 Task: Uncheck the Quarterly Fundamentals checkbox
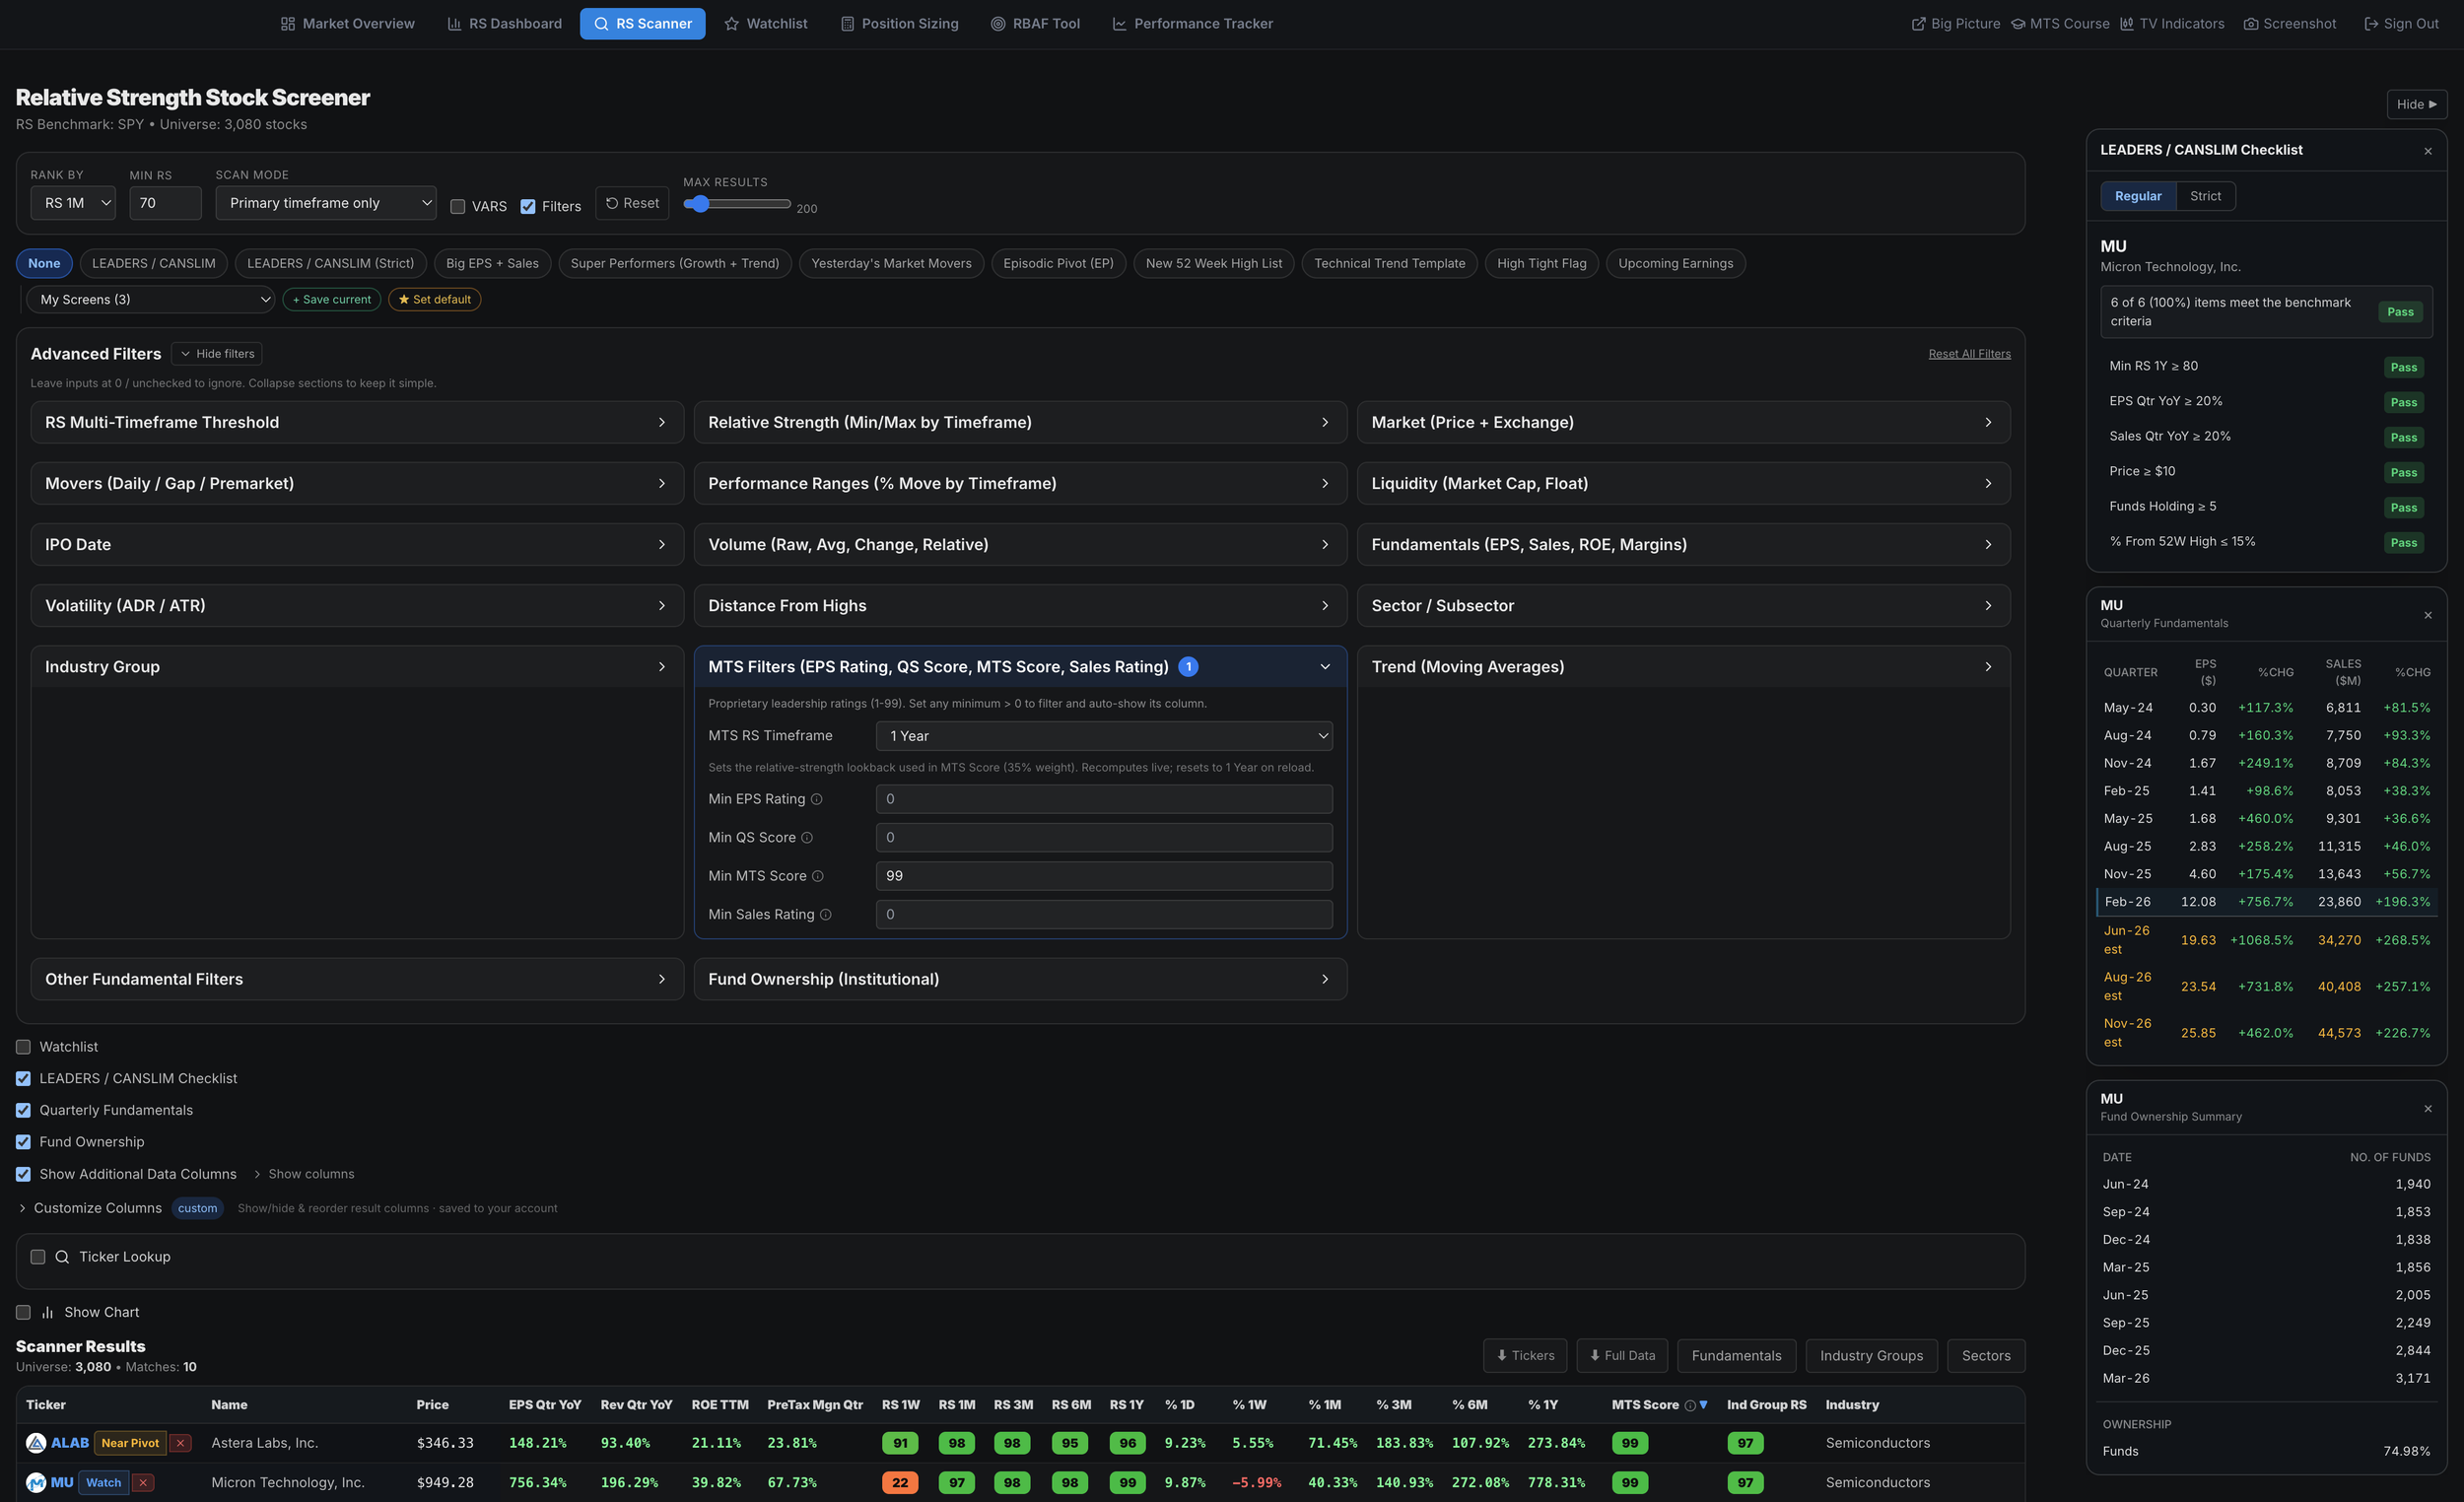(x=23, y=1110)
